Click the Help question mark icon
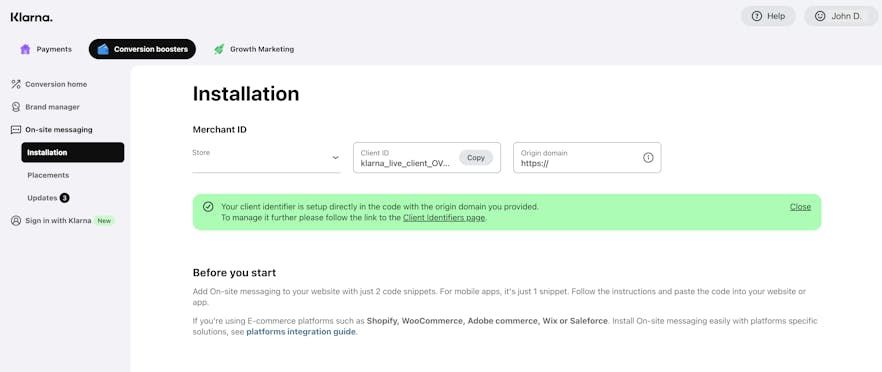882x372 pixels. (757, 16)
